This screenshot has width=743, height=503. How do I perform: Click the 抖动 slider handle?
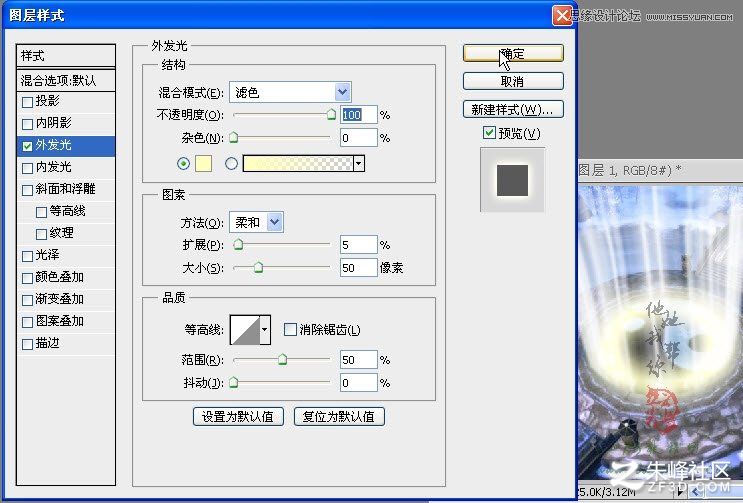(x=234, y=382)
